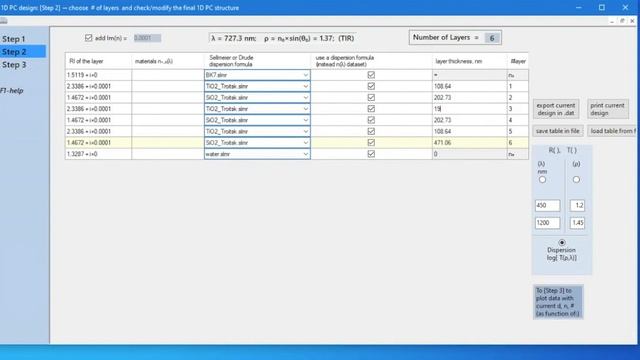Expand the SiO2 dropdown for layer 2

(x=306, y=98)
